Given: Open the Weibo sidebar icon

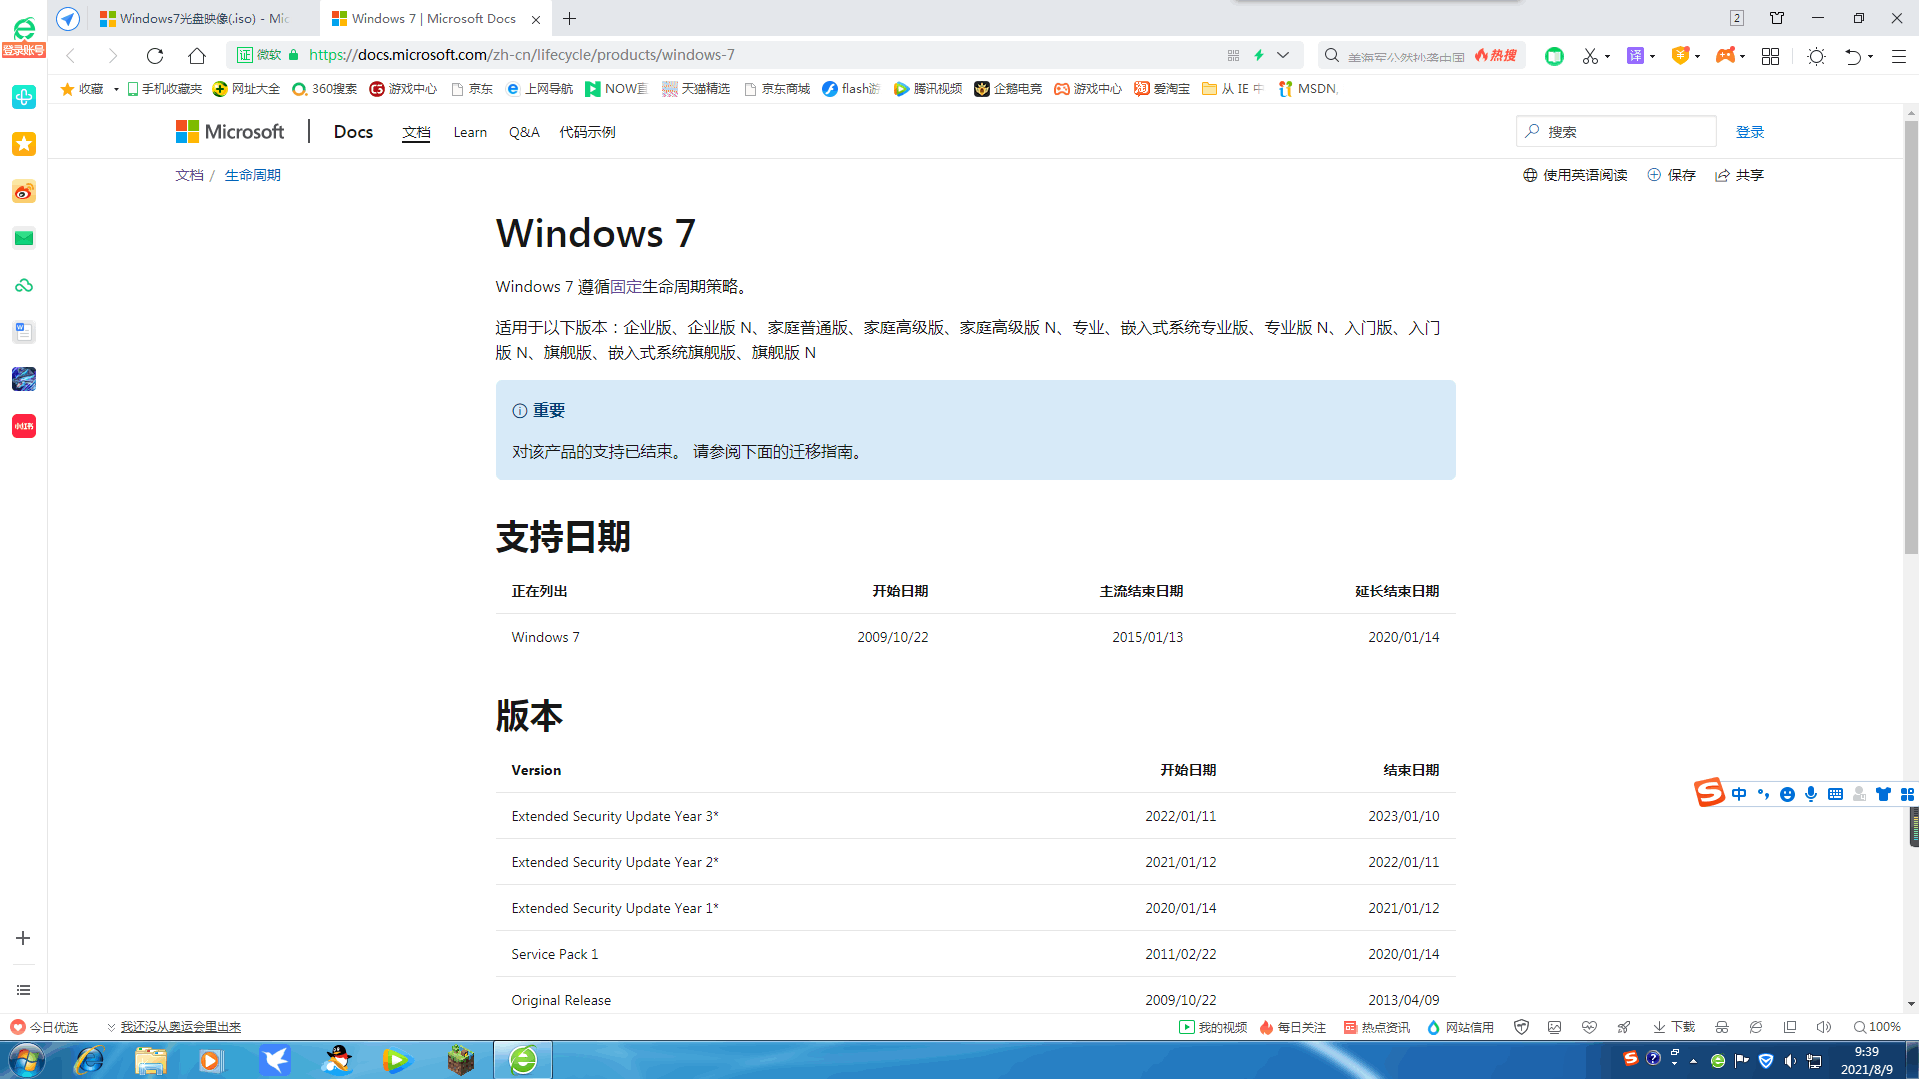Looking at the screenshot, I should (x=24, y=191).
